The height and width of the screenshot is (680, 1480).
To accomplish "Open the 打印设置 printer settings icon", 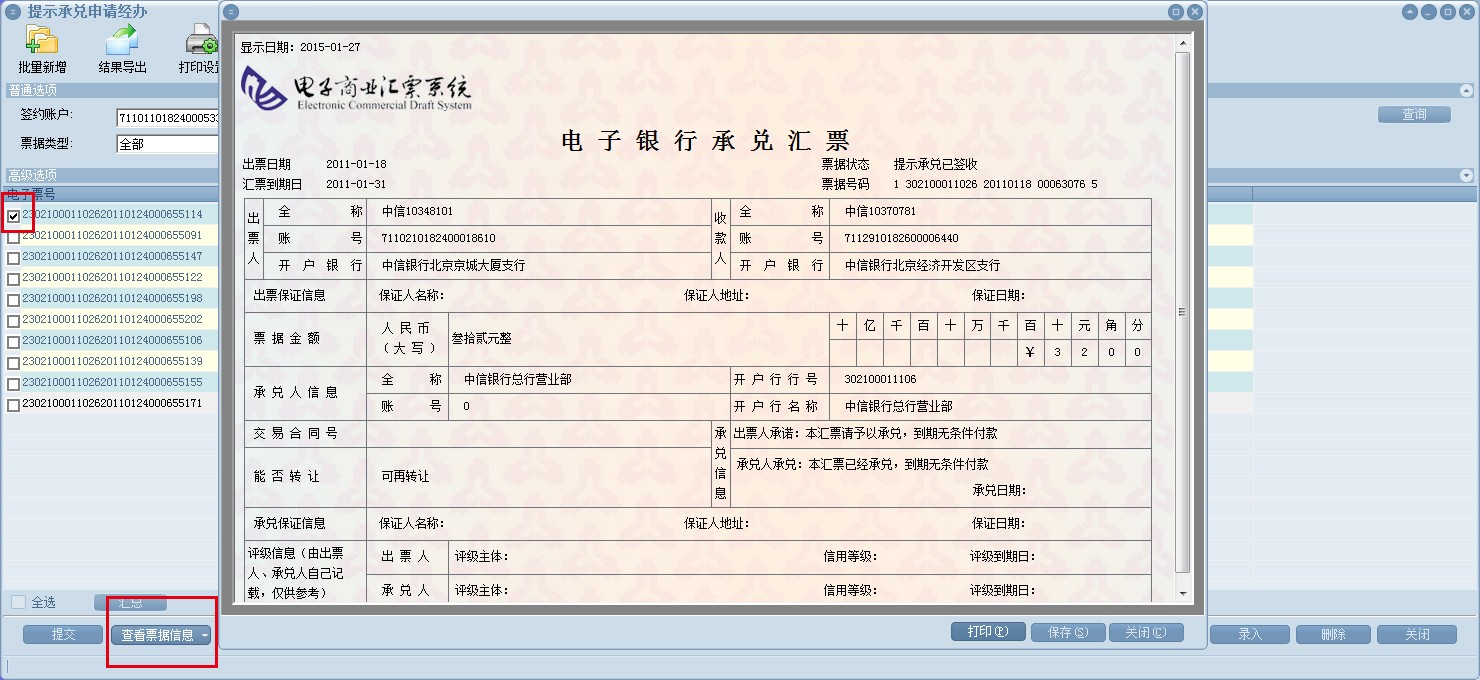I will click(201, 40).
